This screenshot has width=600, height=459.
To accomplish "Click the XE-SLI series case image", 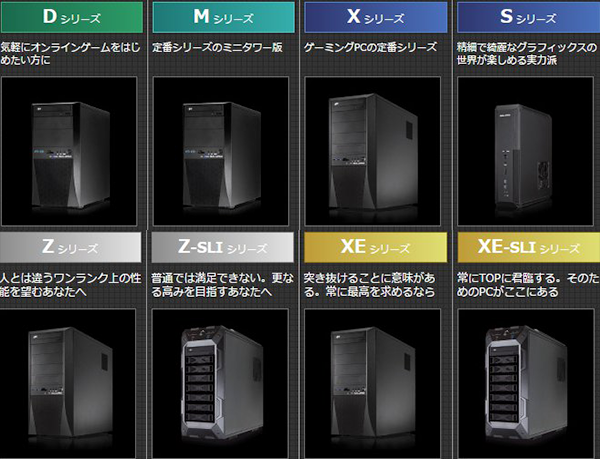I will pos(525,384).
